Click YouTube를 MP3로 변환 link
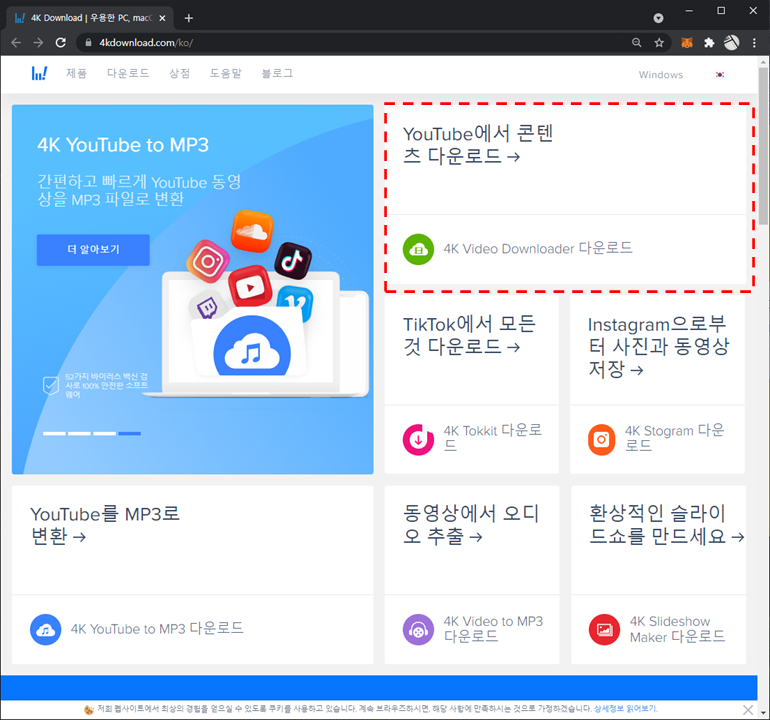This screenshot has height=720, width=770. tap(105, 525)
